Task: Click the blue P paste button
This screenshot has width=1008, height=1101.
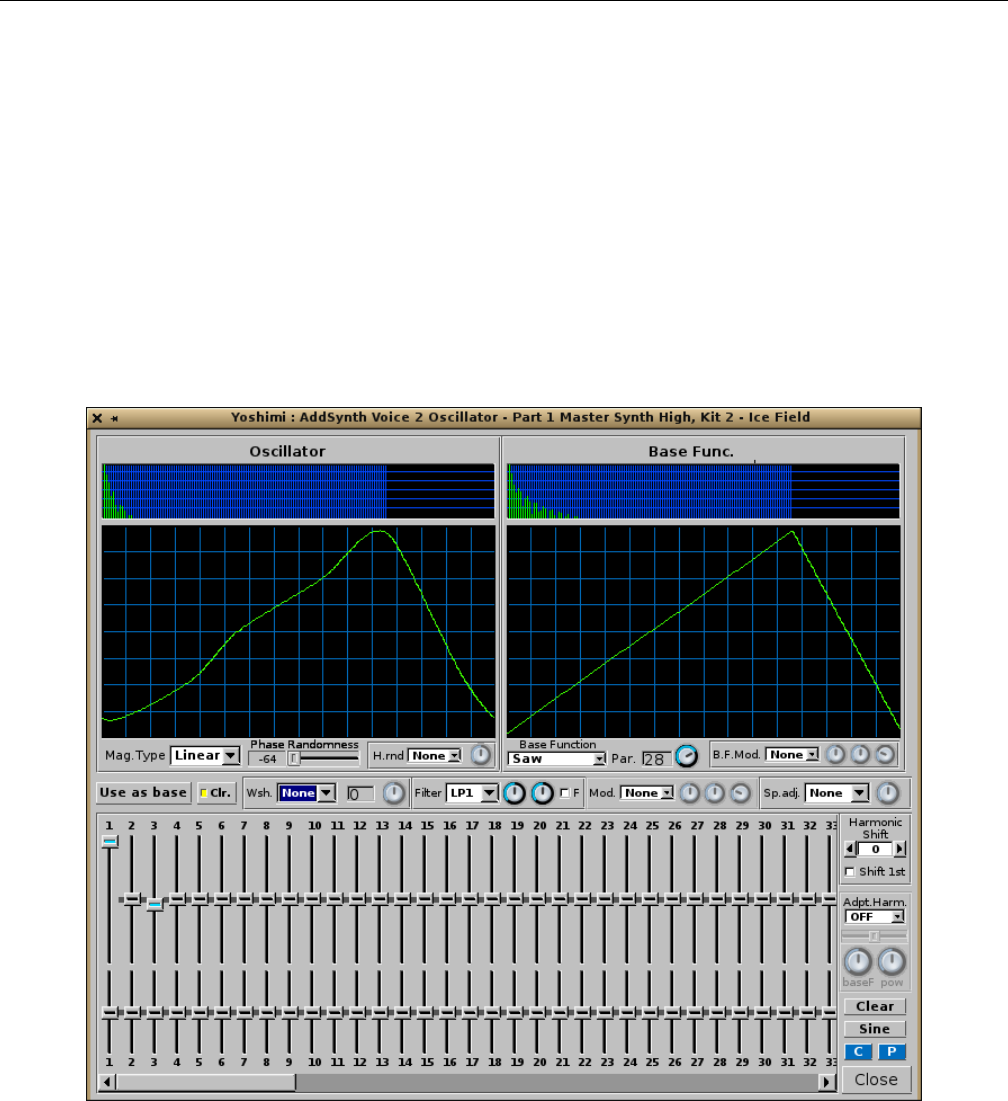Action: [x=891, y=1051]
